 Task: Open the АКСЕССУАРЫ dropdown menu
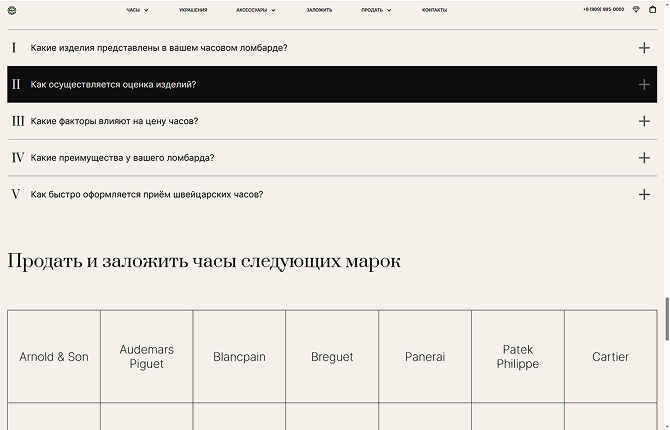tap(256, 10)
